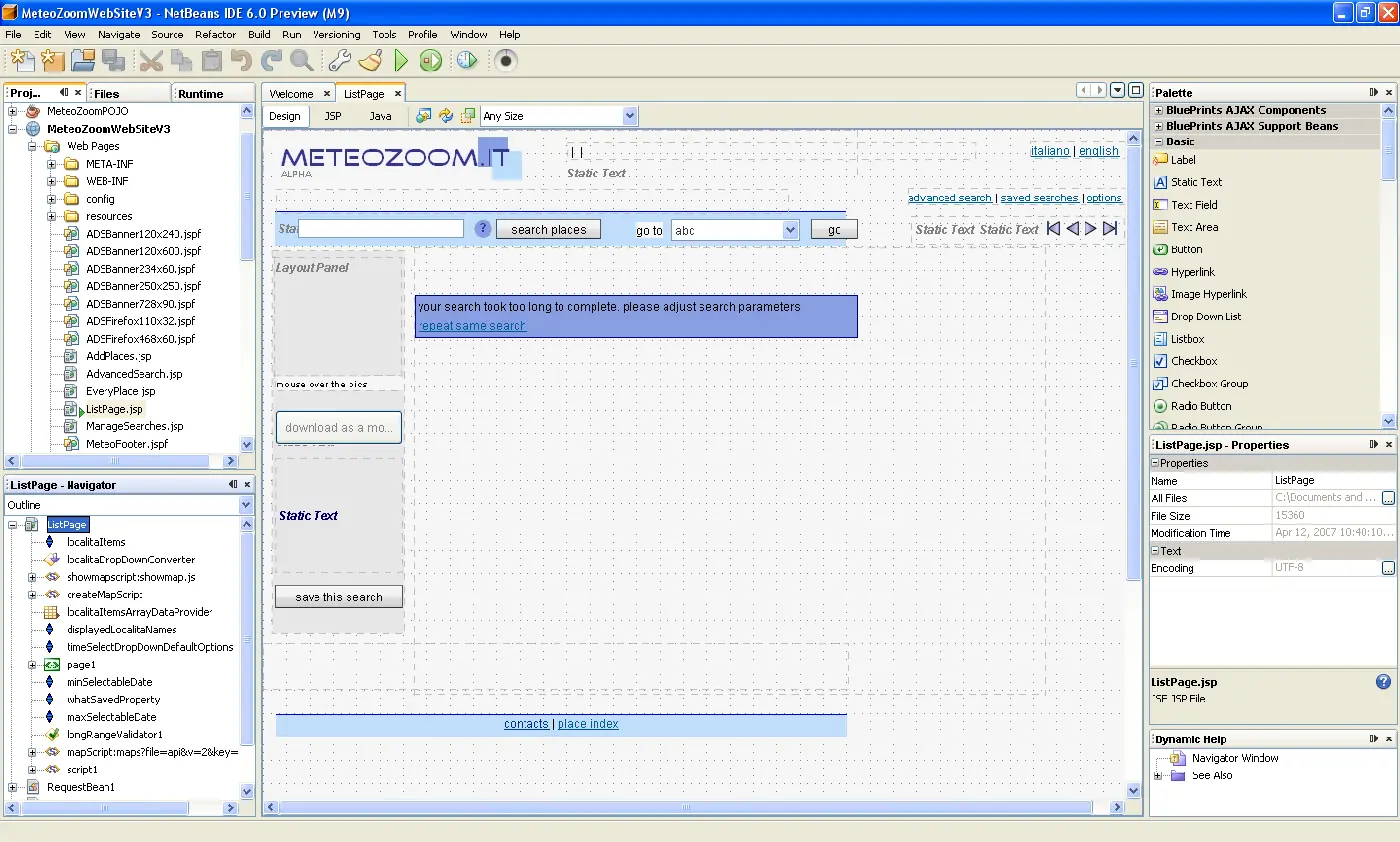Viewport: 1400px width, 842px height.
Task: Expand the RequestBean1 node in Navigator
Action: 13,787
